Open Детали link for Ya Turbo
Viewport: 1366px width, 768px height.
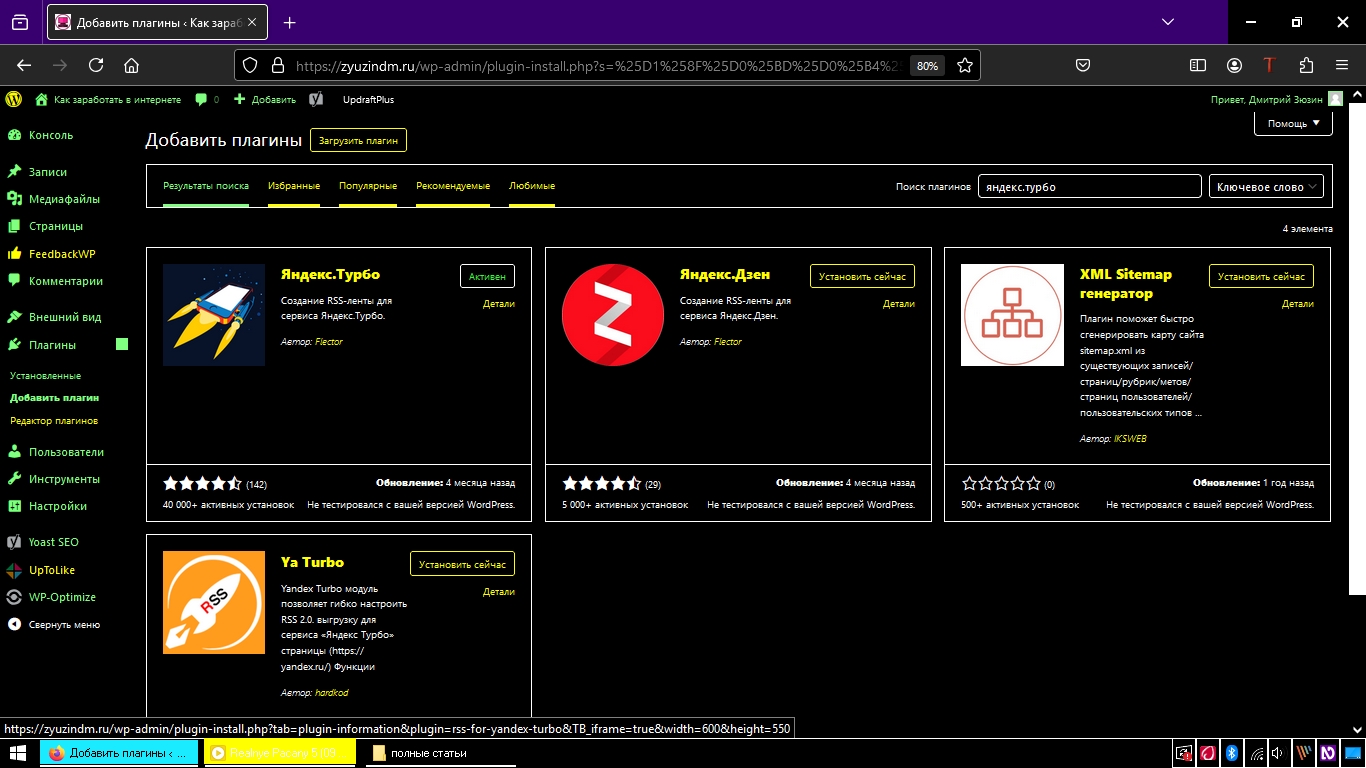pyautogui.click(x=499, y=592)
